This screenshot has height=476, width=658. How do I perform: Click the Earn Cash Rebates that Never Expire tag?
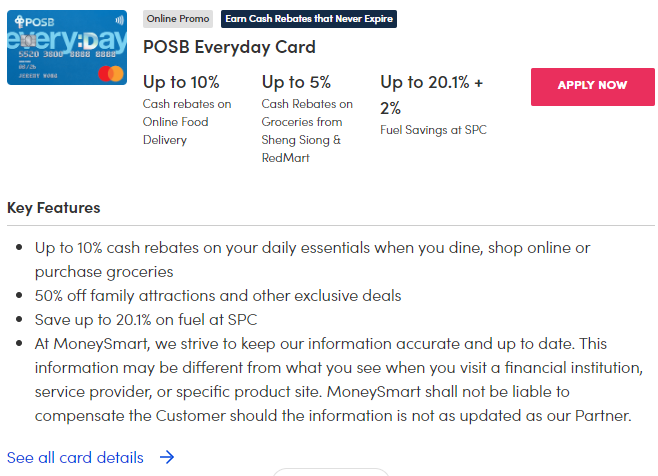(x=309, y=19)
